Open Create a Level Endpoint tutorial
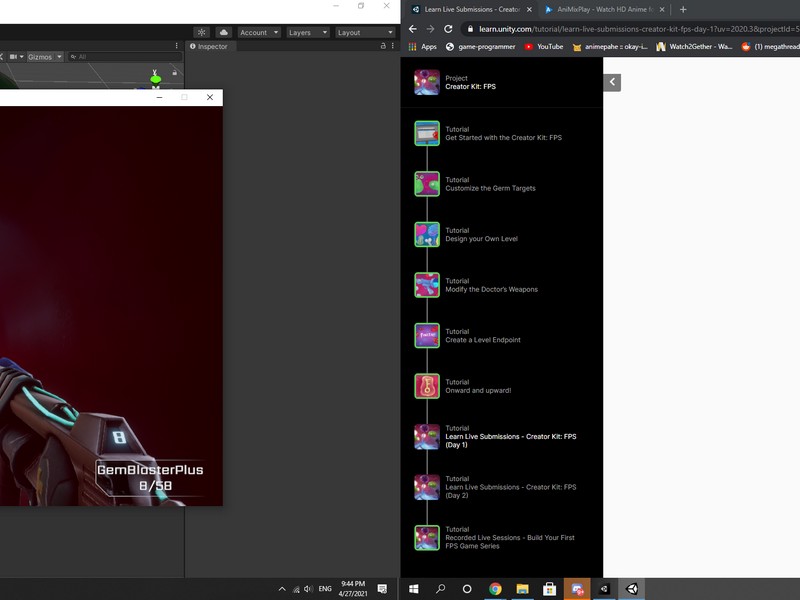This screenshot has height=600, width=800. click(483, 339)
